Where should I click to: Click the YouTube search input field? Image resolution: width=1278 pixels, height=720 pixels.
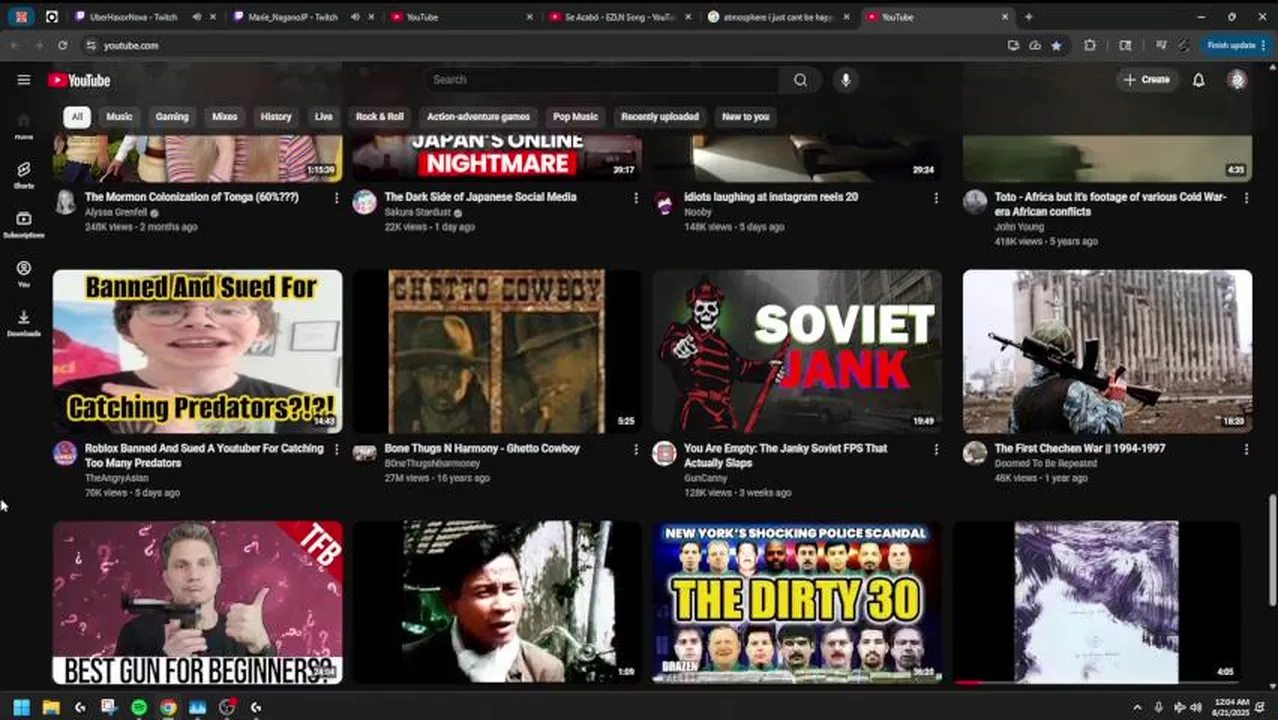(600, 80)
